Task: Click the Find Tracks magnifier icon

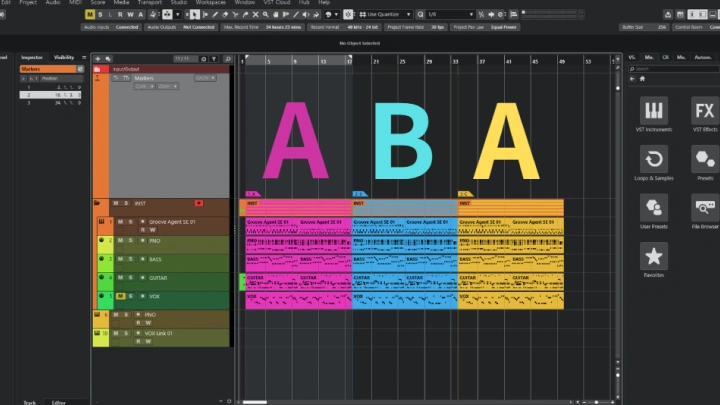Action: click(x=228, y=59)
